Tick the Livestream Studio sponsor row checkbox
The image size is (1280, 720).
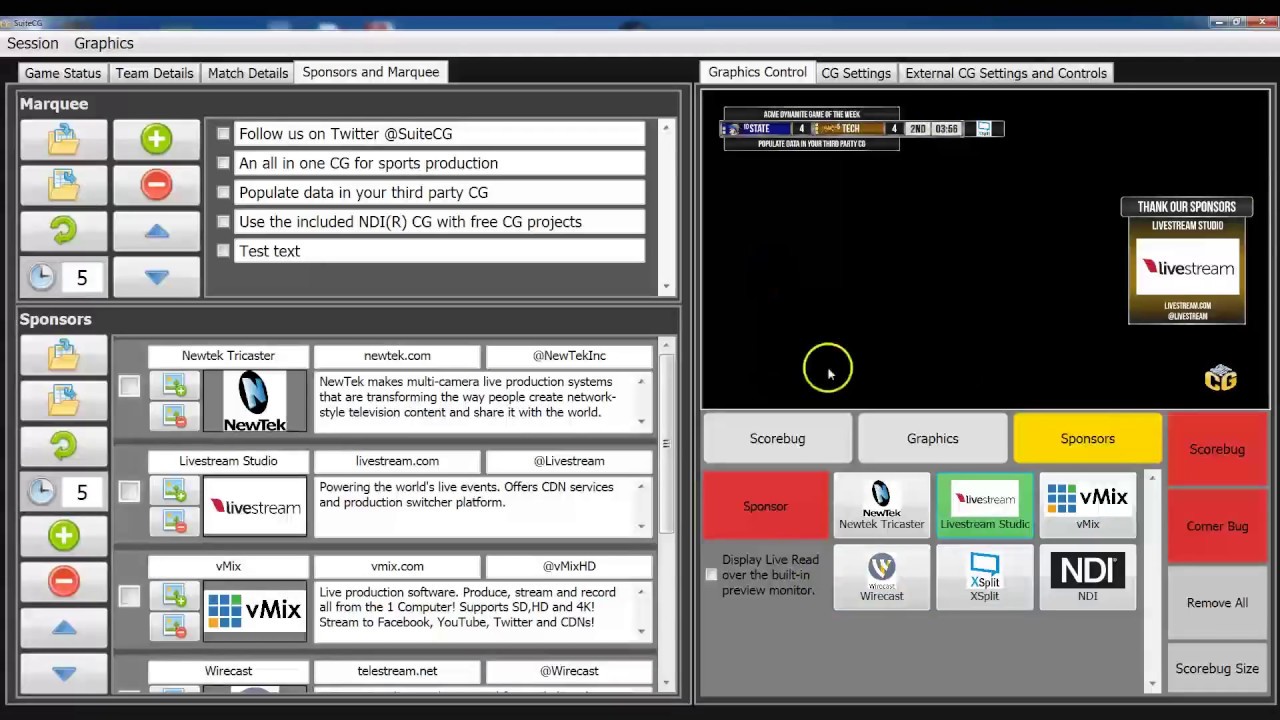click(129, 491)
